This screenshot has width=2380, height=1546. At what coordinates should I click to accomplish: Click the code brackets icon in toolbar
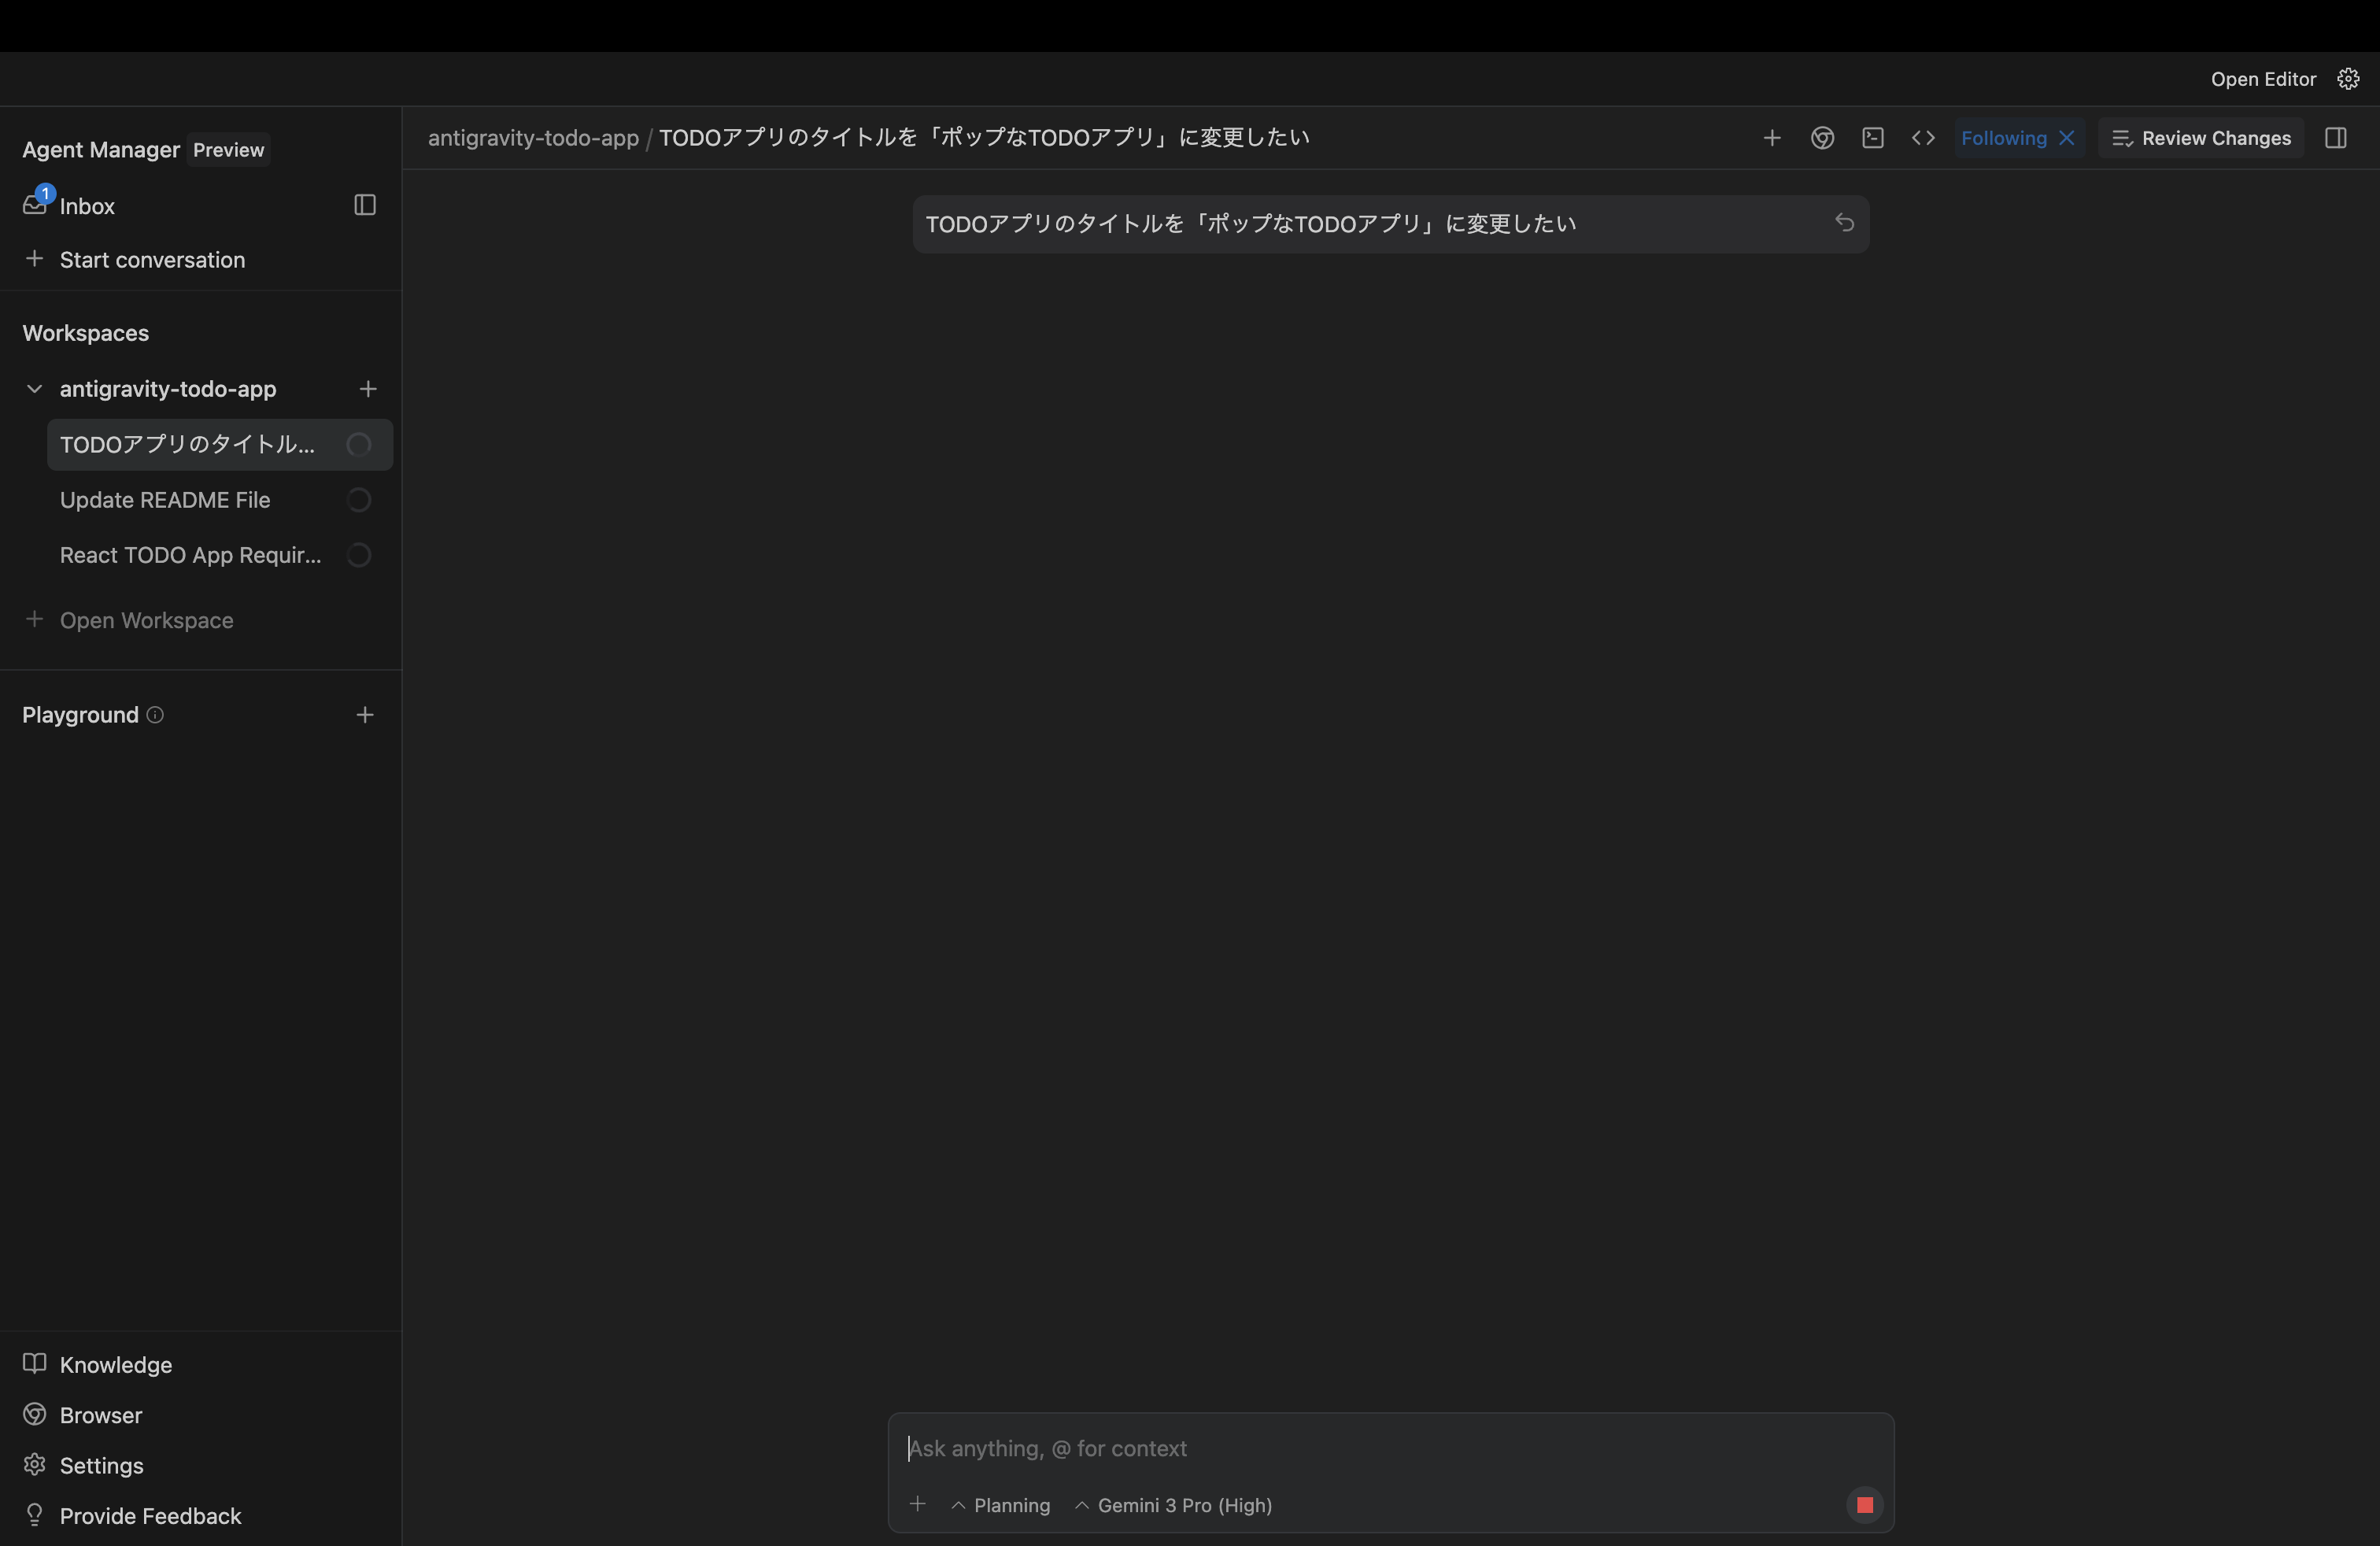pos(1922,138)
